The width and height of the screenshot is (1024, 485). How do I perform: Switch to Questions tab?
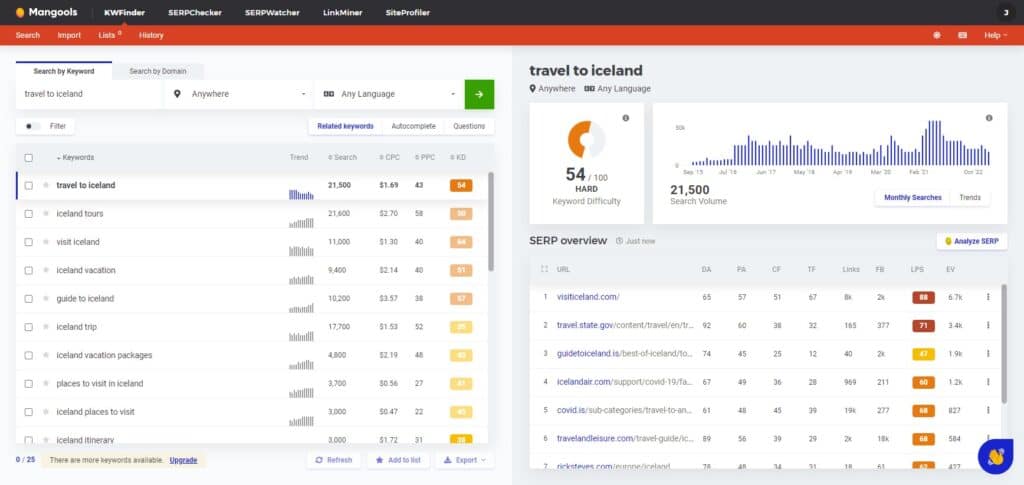pos(469,126)
